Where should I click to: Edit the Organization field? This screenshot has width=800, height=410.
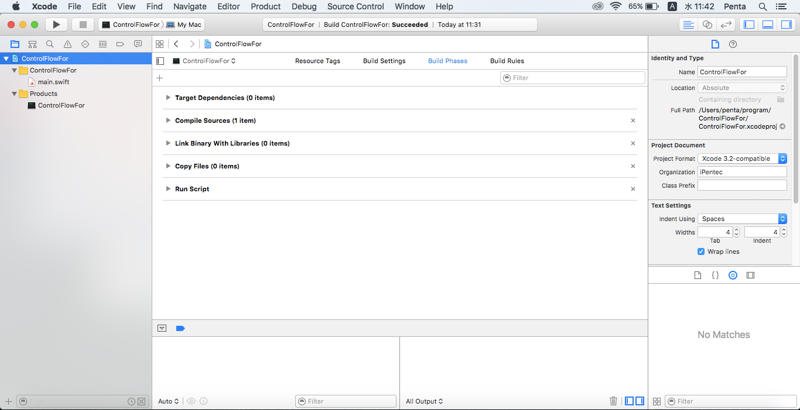[742, 172]
